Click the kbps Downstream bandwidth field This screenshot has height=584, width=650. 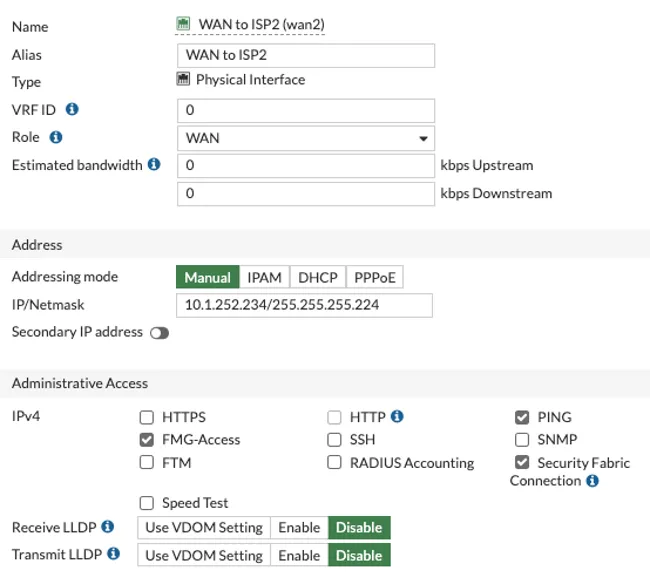pyautogui.click(x=306, y=194)
